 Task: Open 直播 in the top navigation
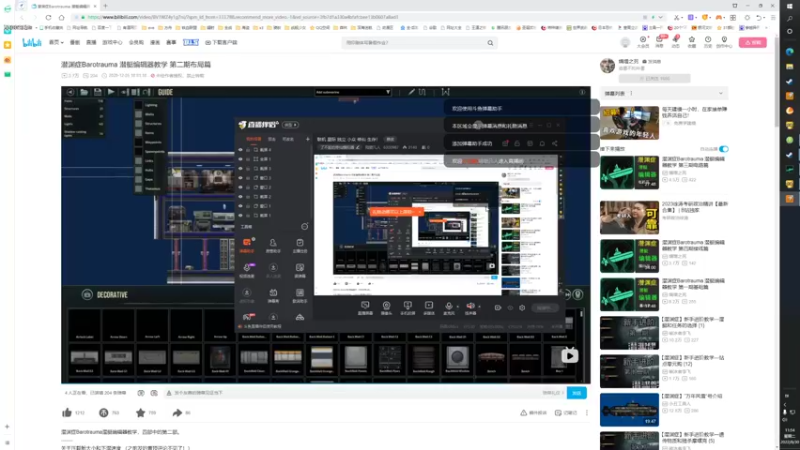tap(91, 43)
